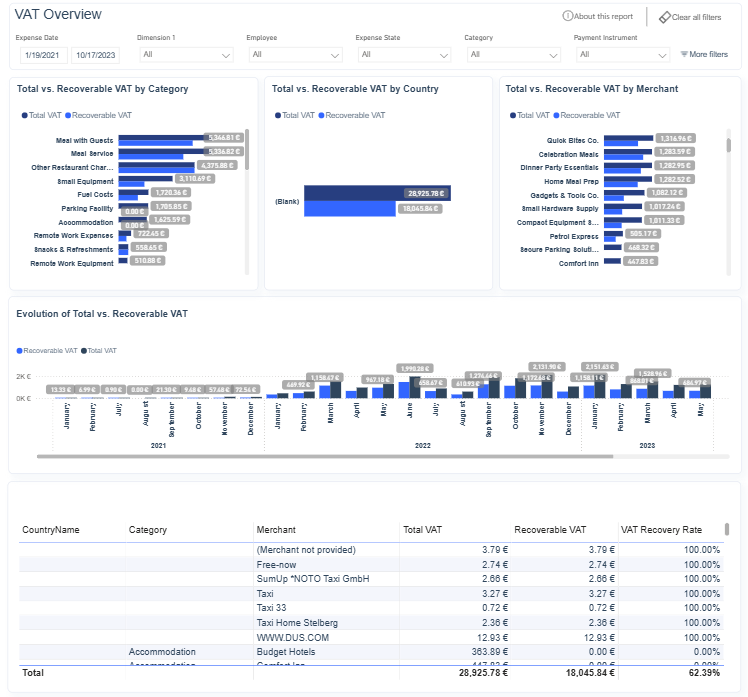Click Recoverable VAT legend marker in Evolution chart
This screenshot has height=697, width=748.
coord(20,351)
